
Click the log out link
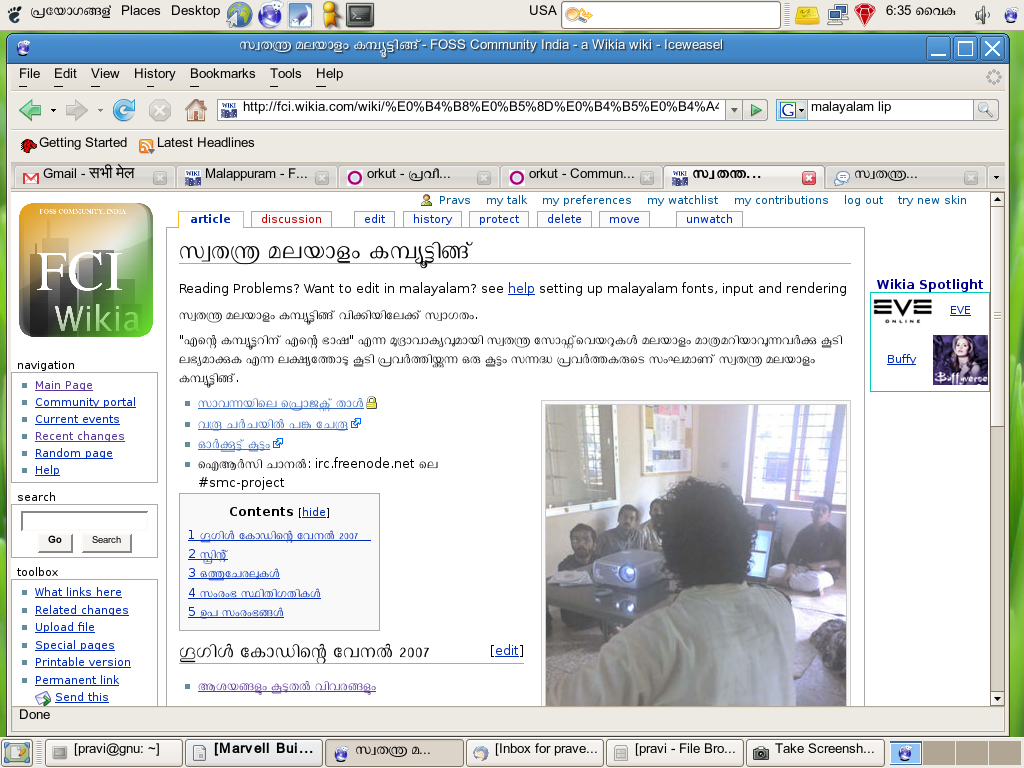click(863, 200)
